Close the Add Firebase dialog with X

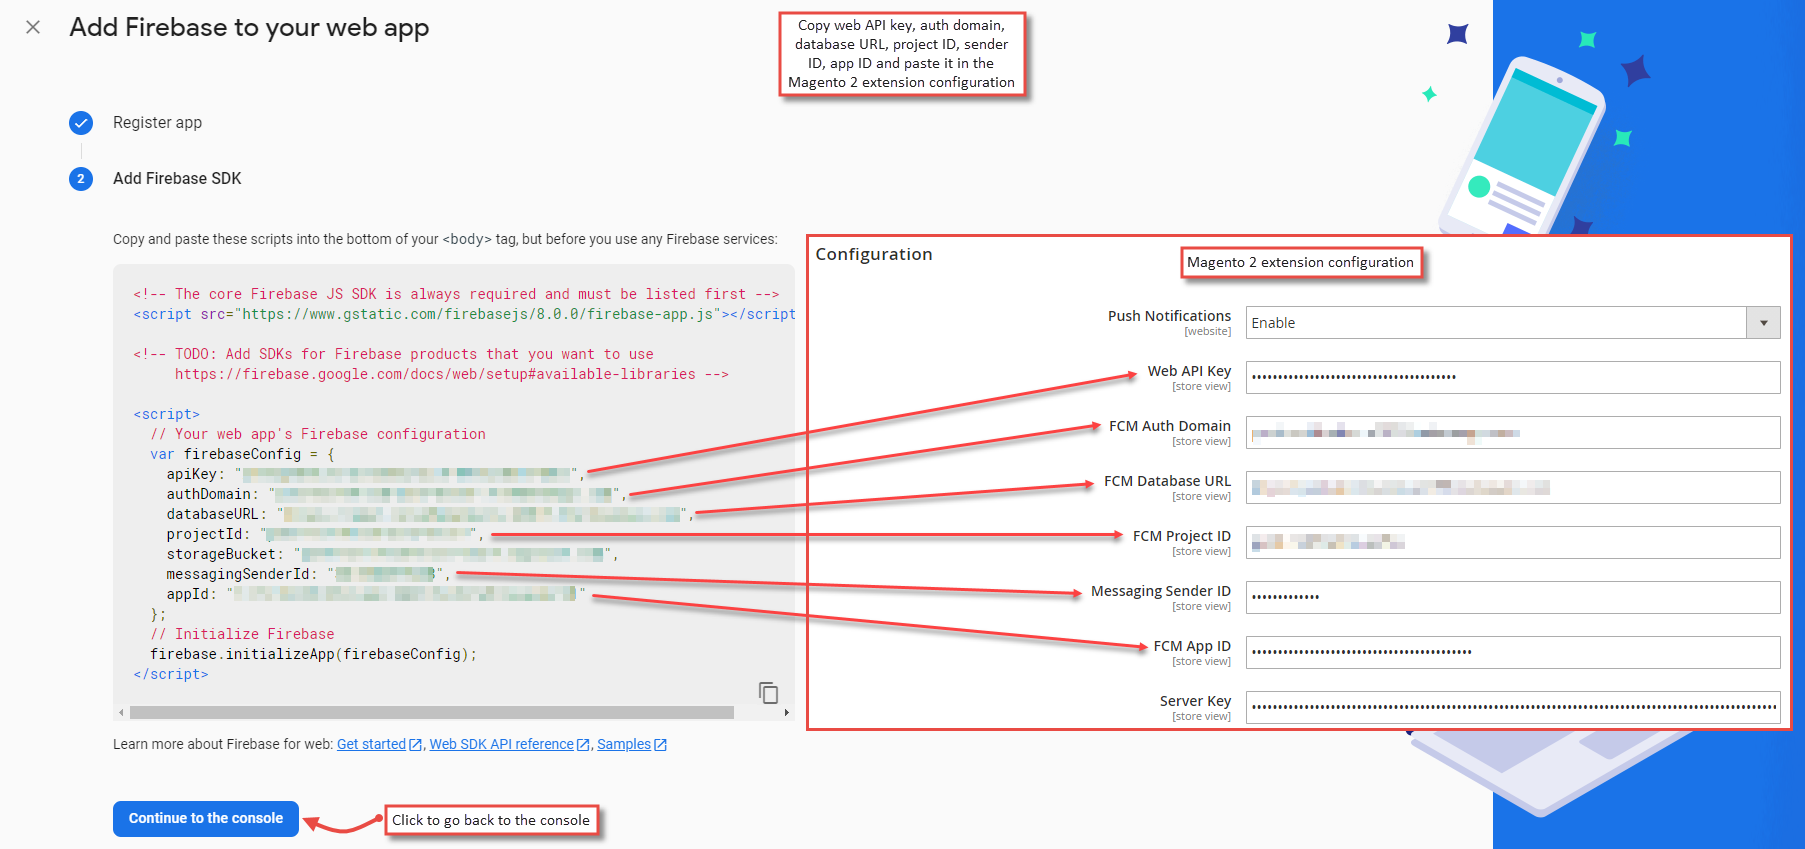(33, 27)
